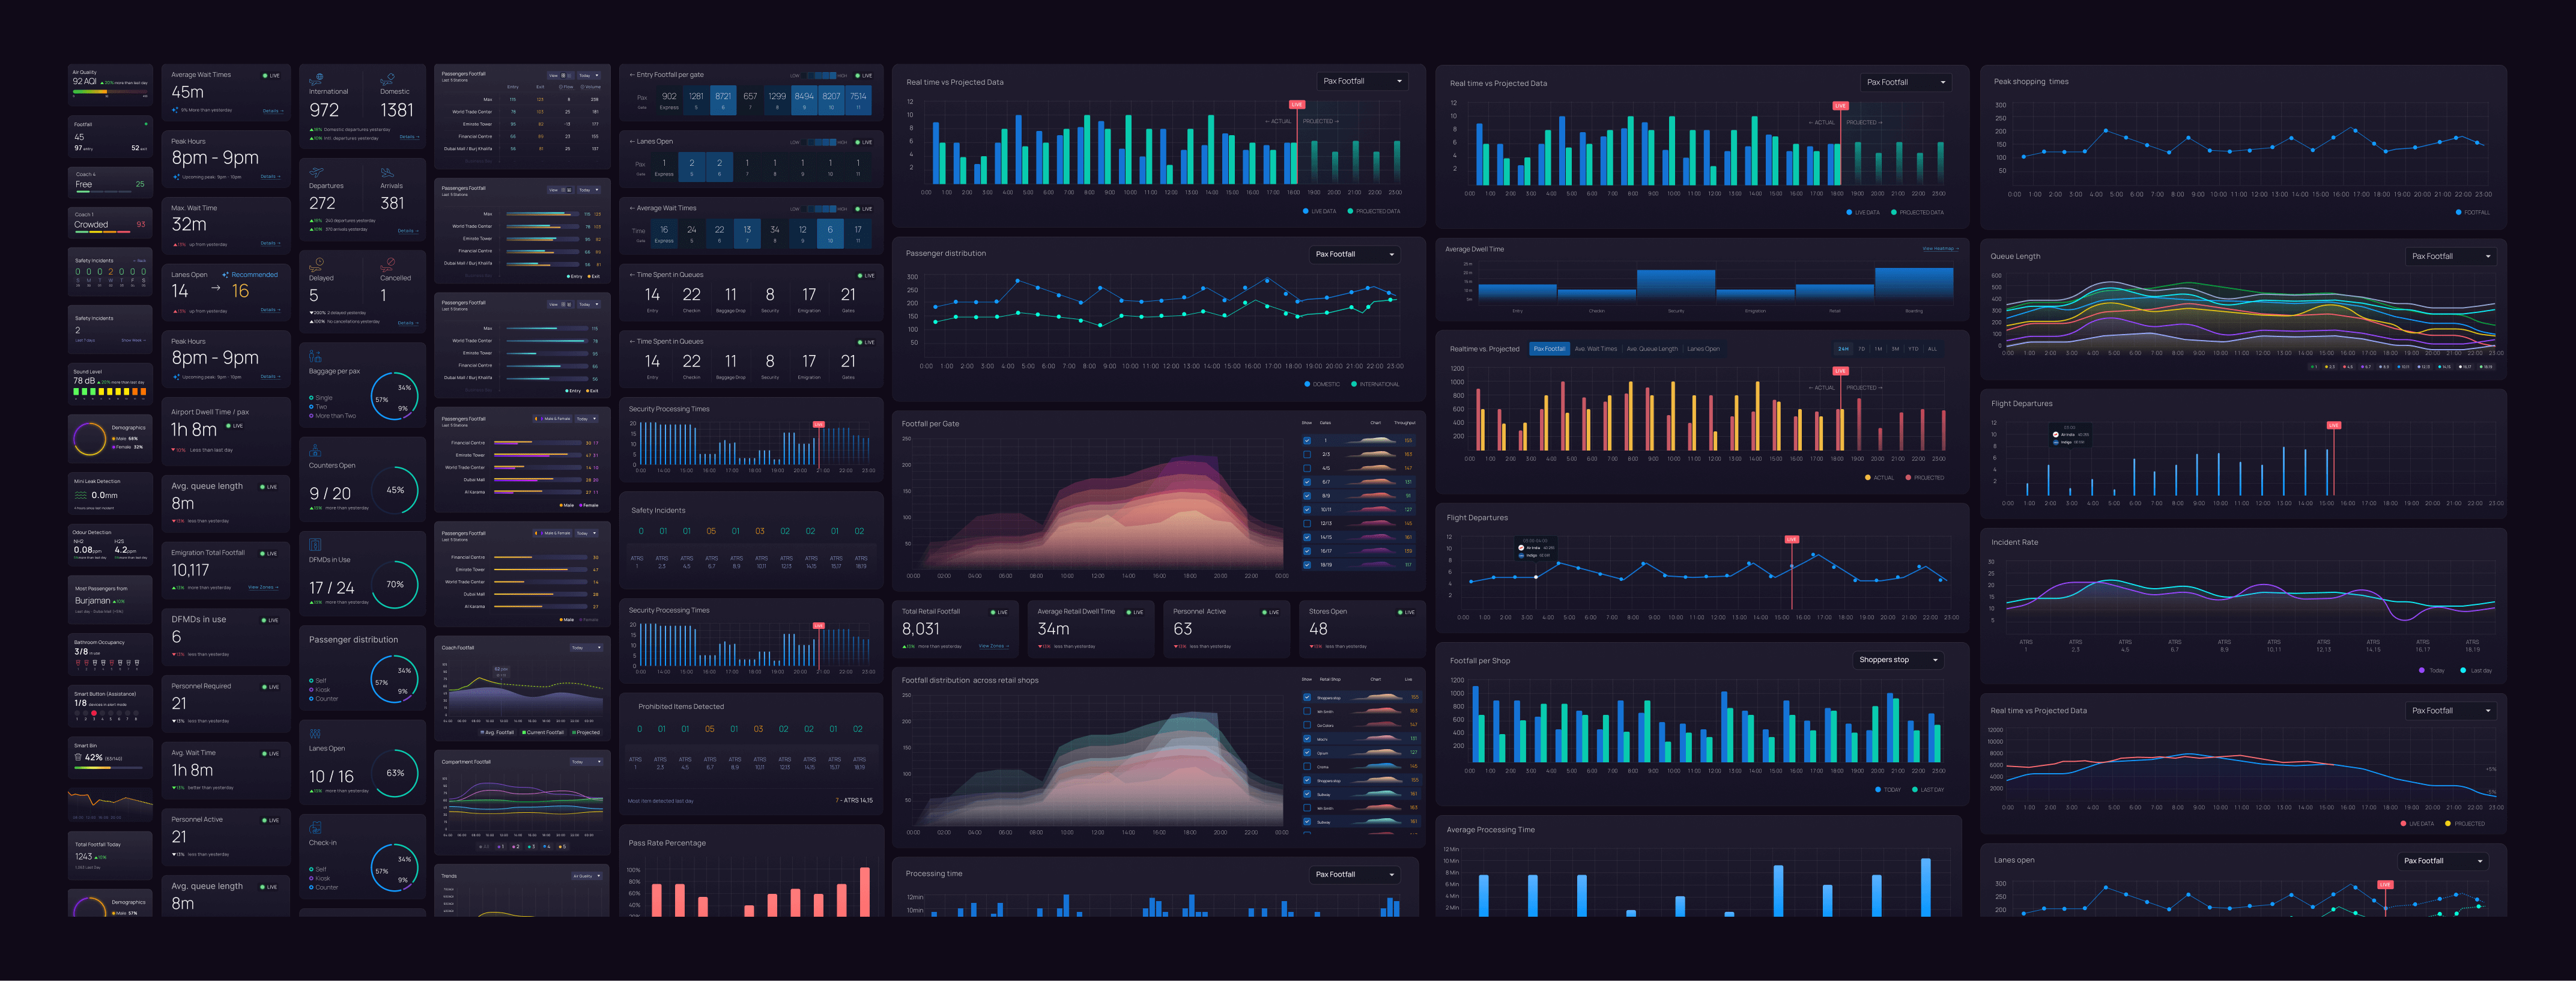Uncheck the Mochi retail shop checkbox
This screenshot has height=981, width=2576.
point(1306,739)
